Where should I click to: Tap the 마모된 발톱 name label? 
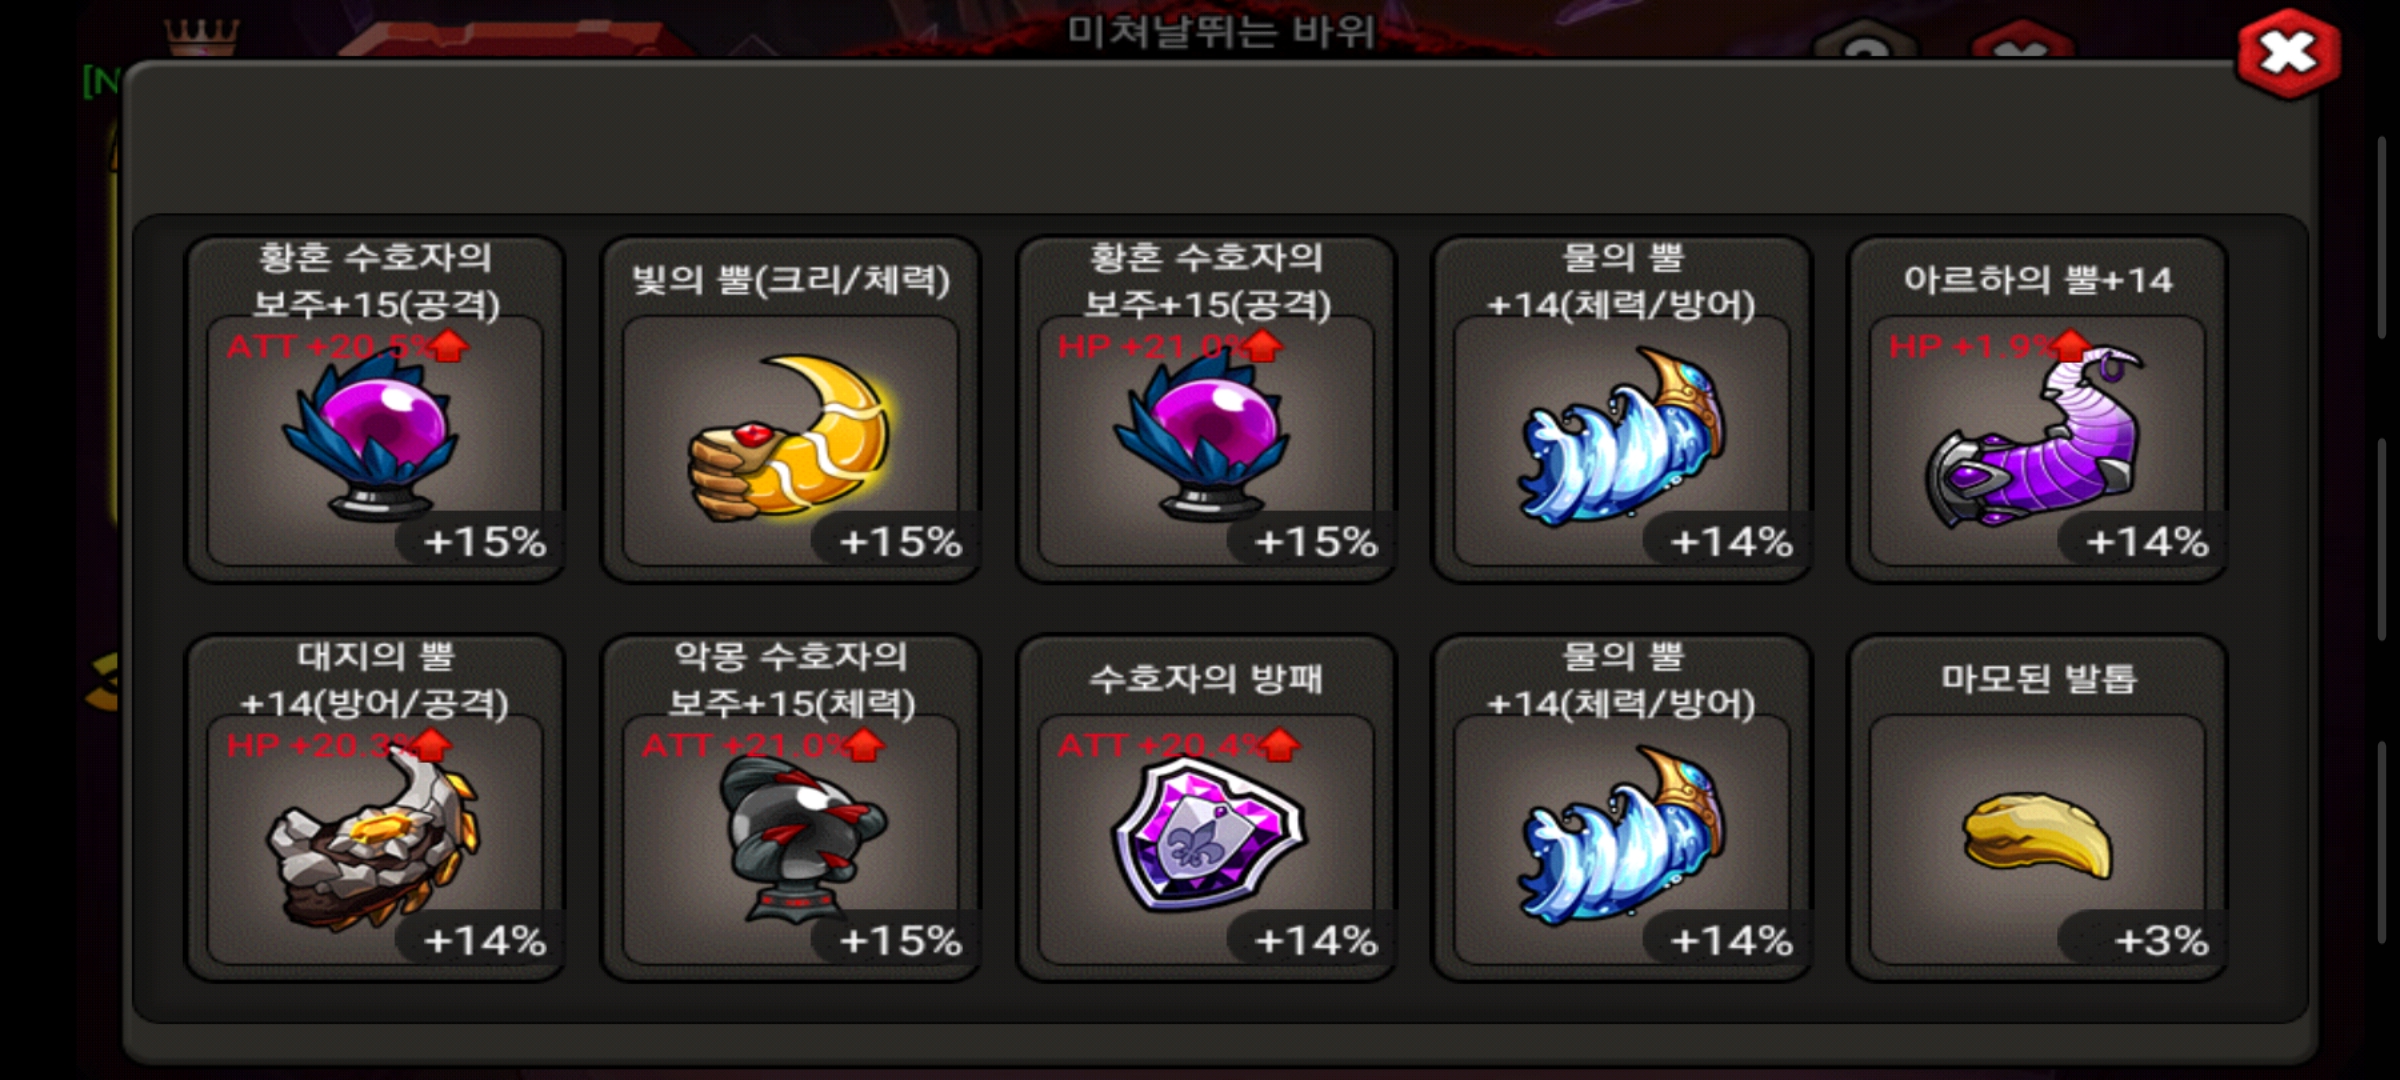(x=2039, y=678)
